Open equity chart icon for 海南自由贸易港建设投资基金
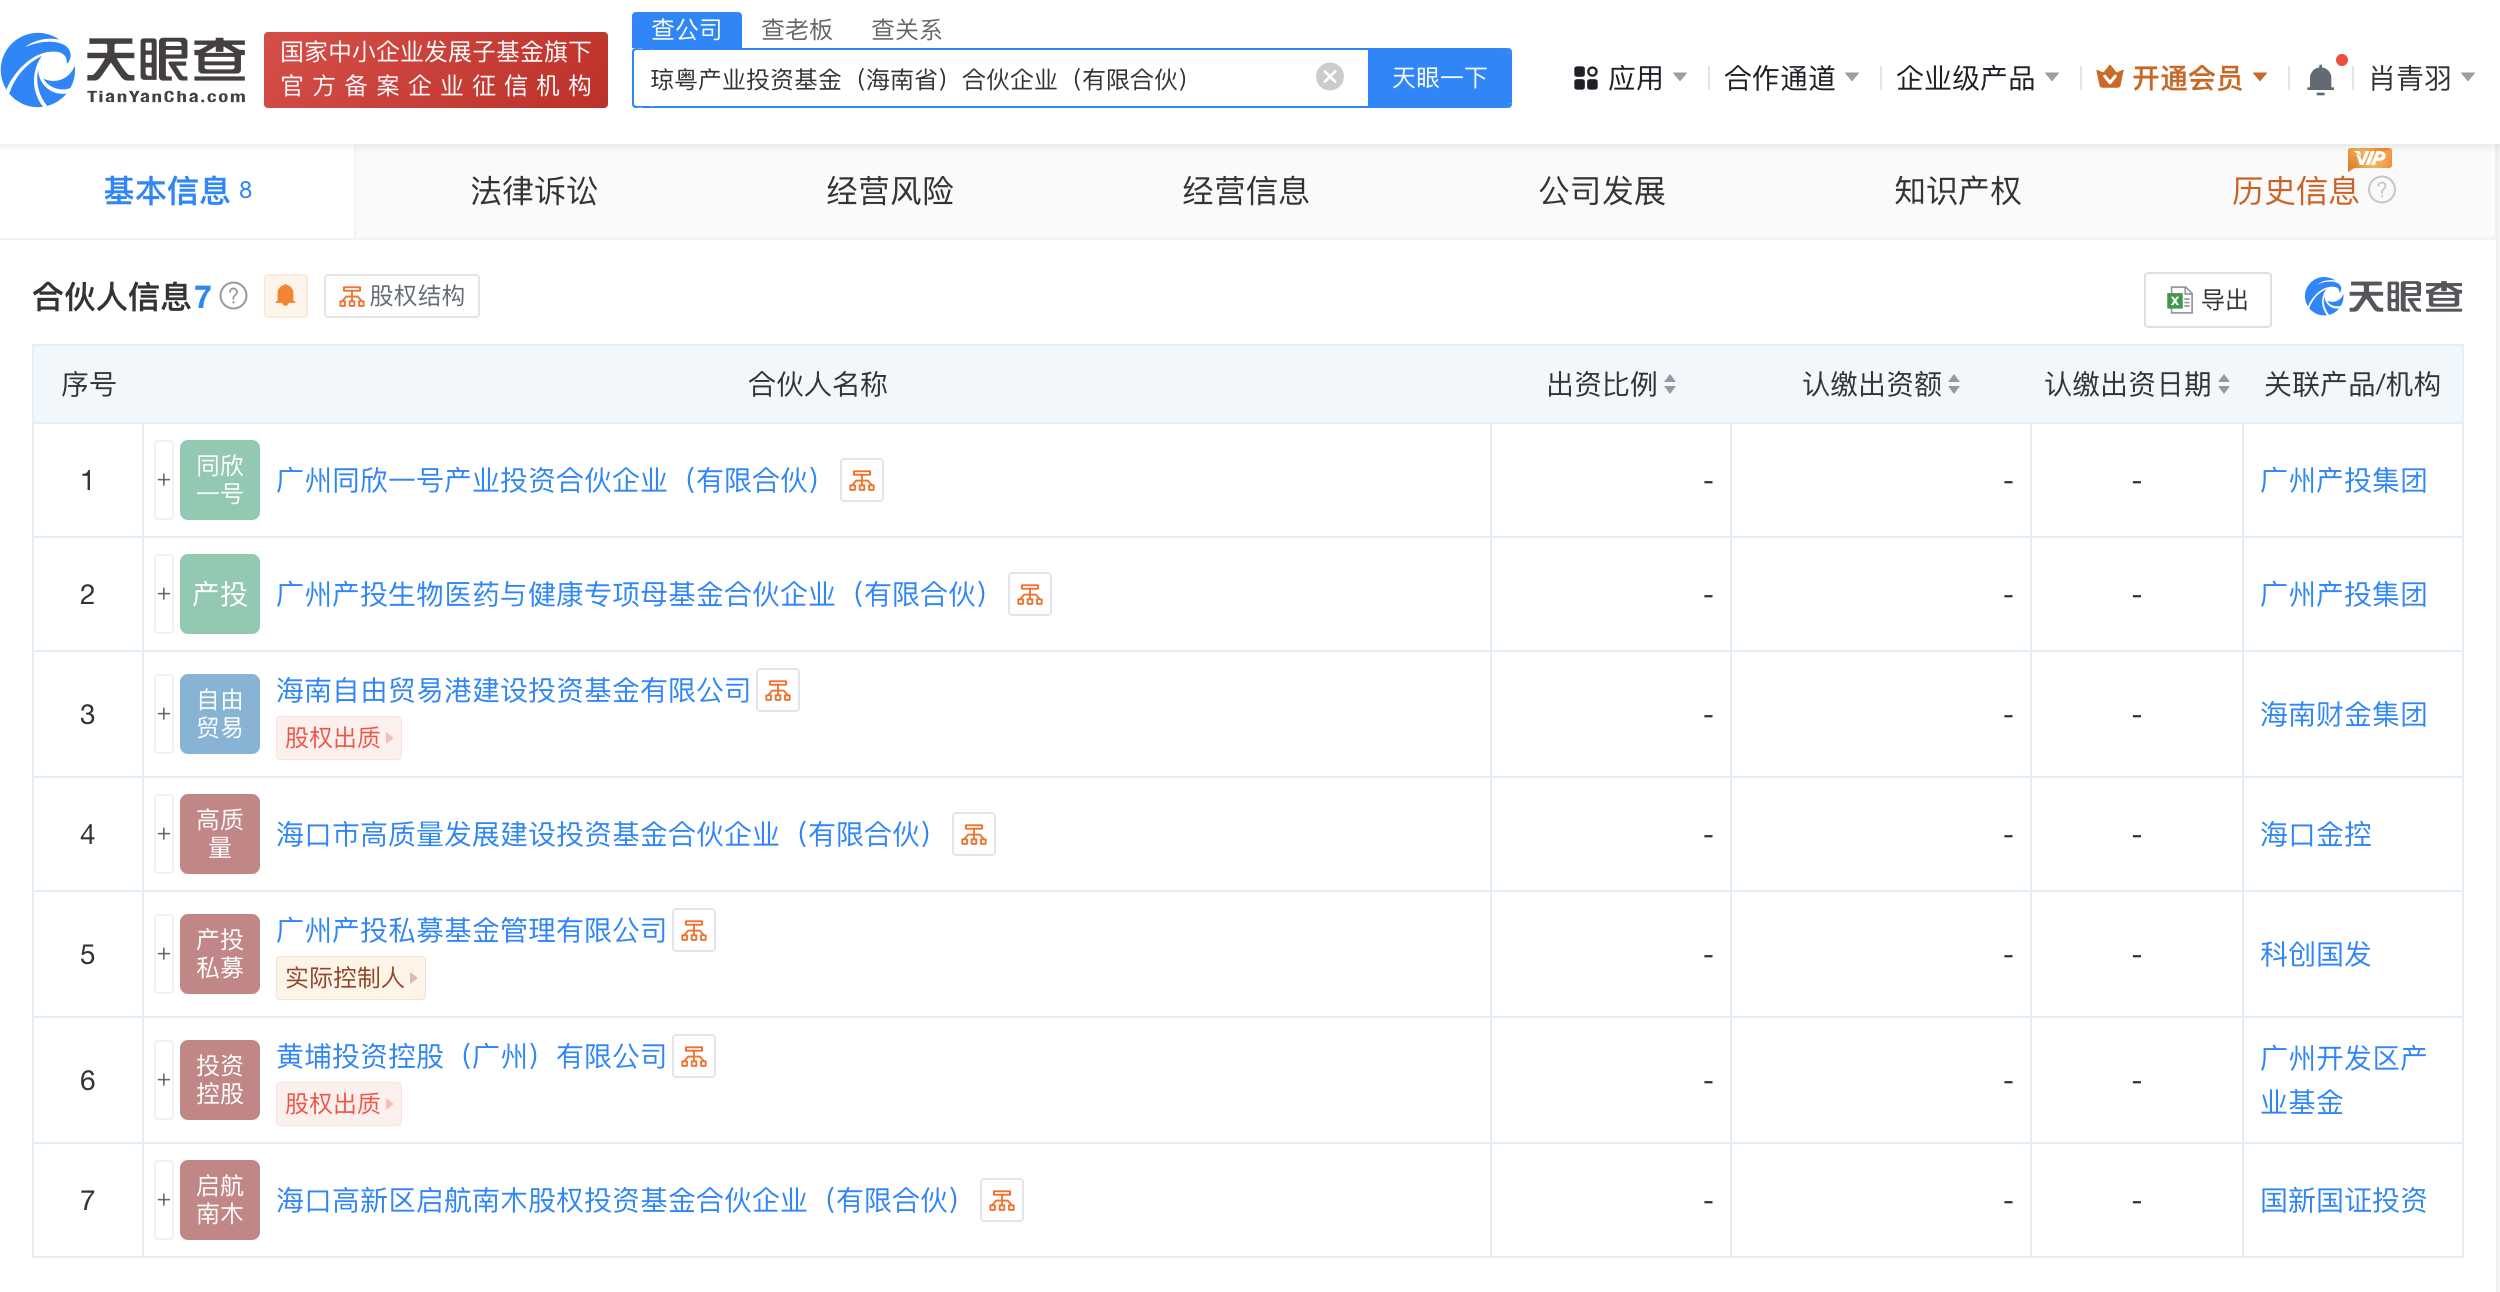2500x1292 pixels. point(777,691)
